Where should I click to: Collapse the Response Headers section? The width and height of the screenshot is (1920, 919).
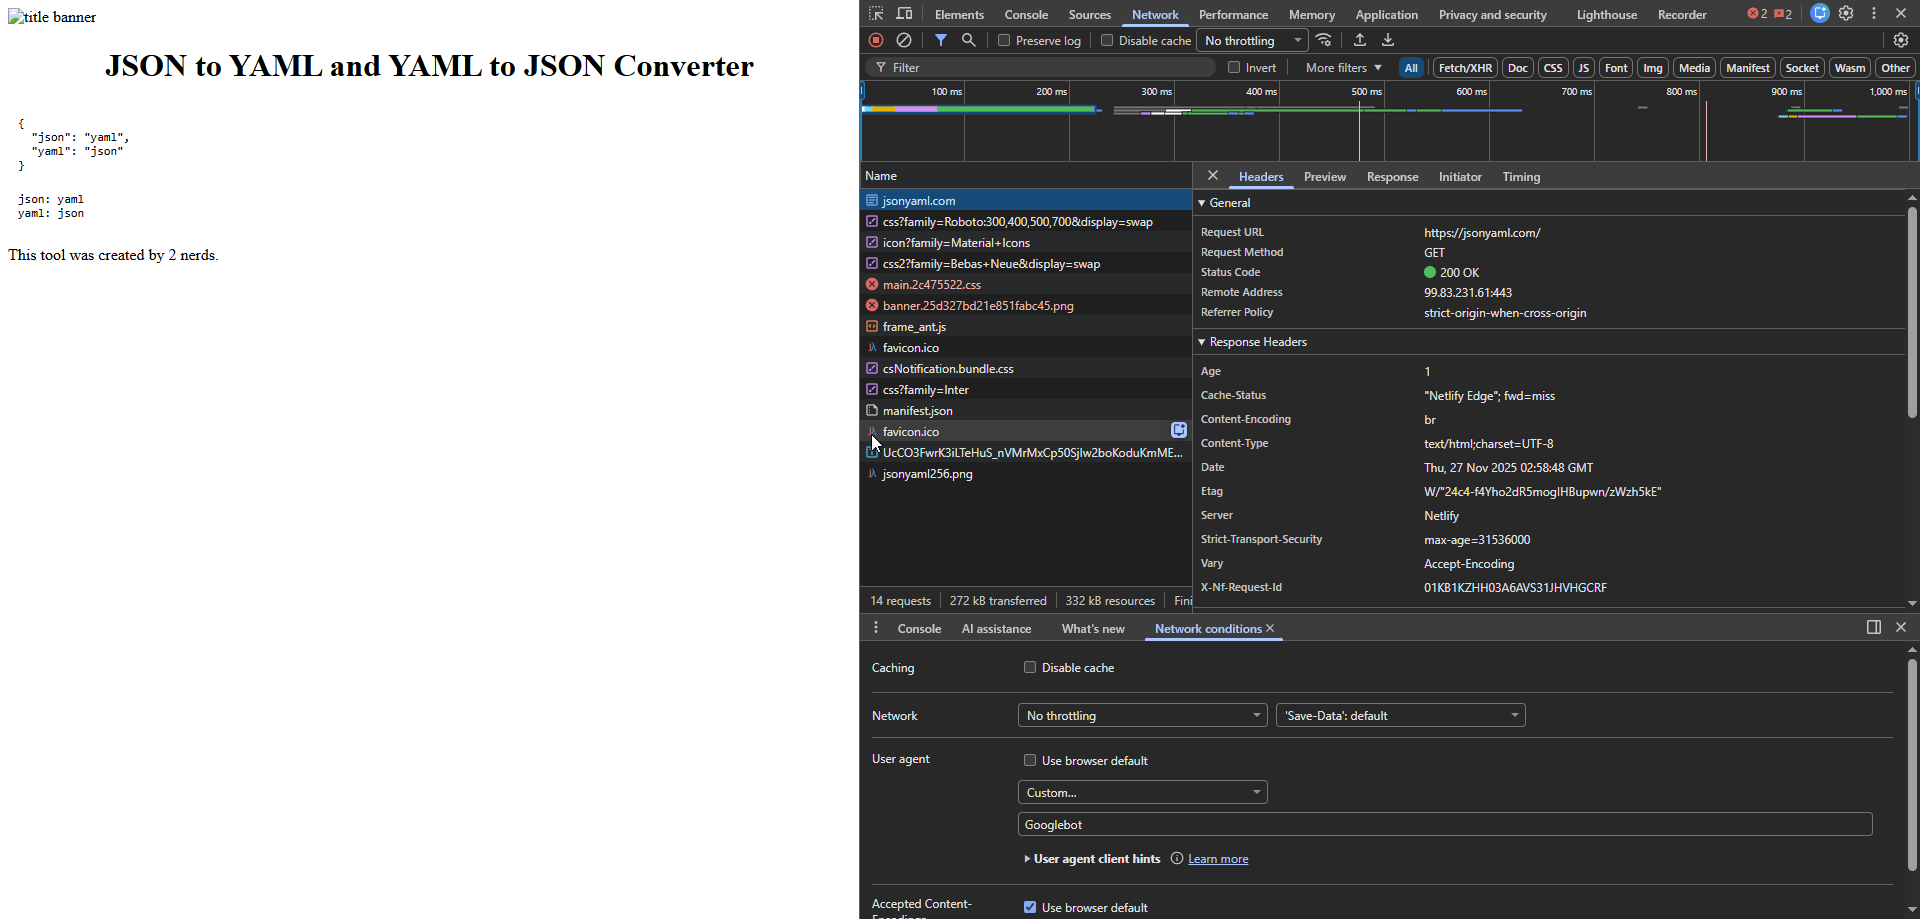point(1202,342)
